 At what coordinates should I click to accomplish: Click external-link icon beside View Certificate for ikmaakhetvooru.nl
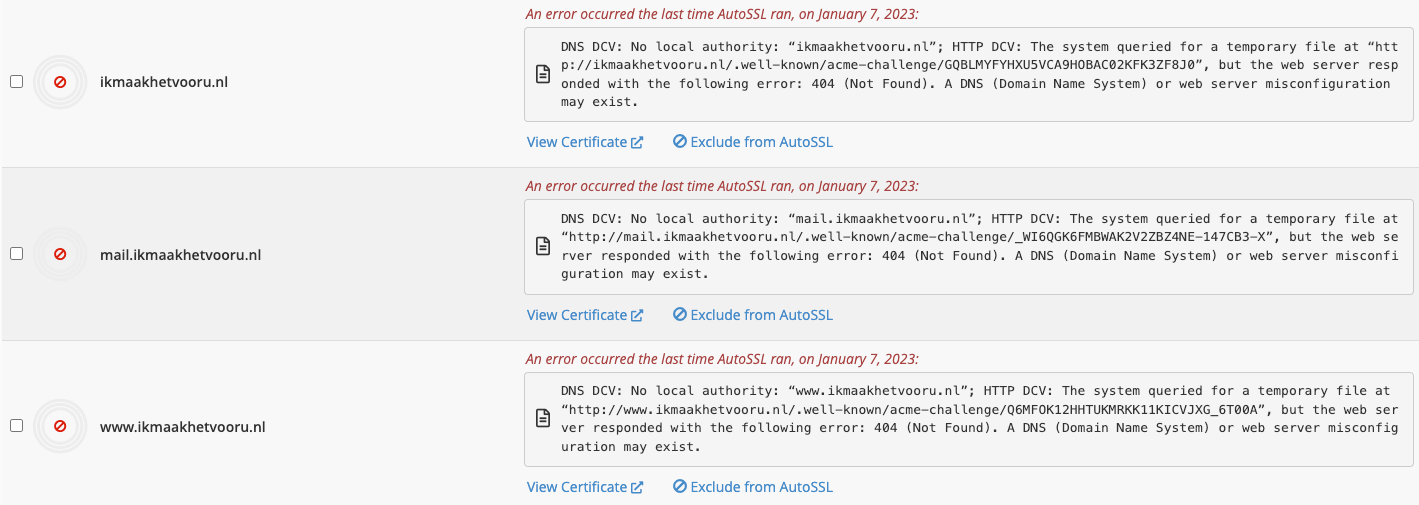pos(637,142)
